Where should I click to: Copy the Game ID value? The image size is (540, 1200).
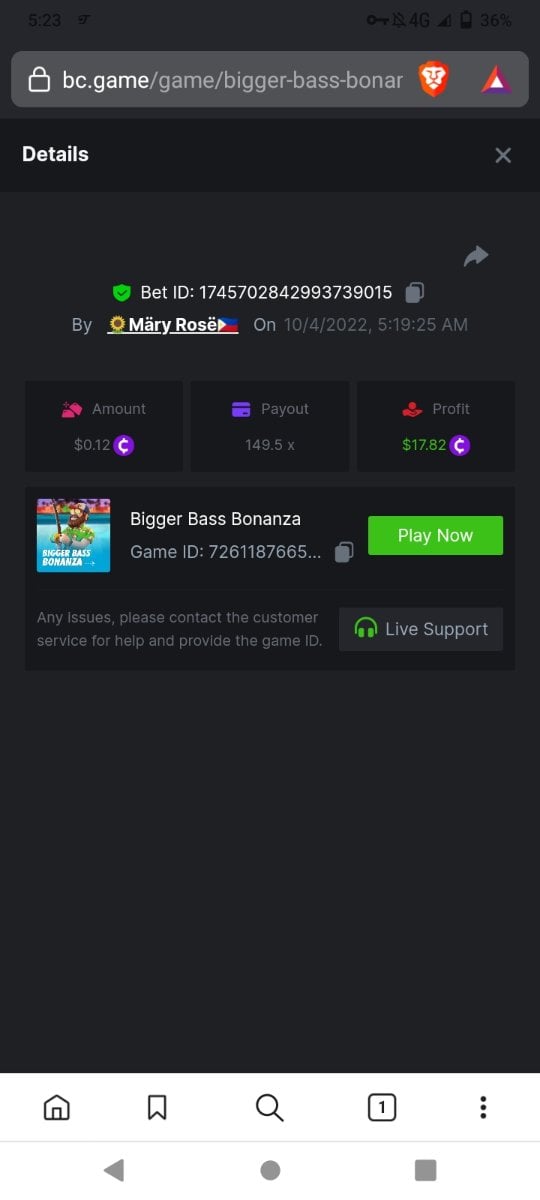pyautogui.click(x=343, y=552)
